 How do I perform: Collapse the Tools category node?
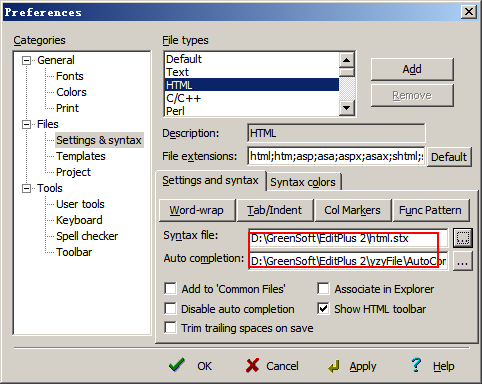[x=26, y=188]
